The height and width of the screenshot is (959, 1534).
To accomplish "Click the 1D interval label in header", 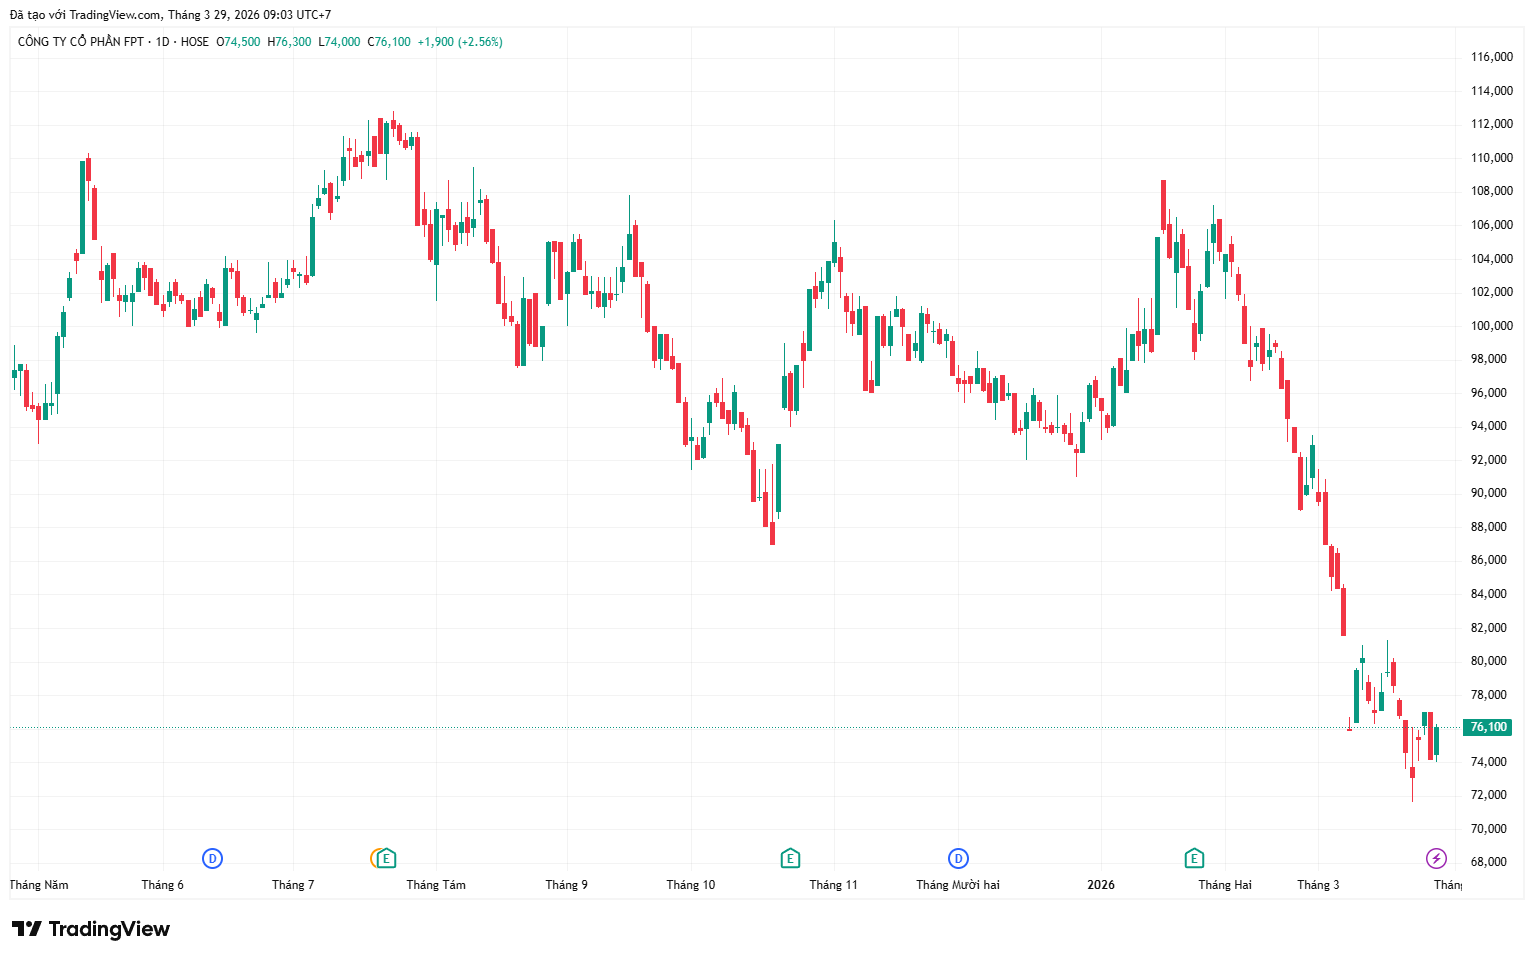I will [162, 42].
